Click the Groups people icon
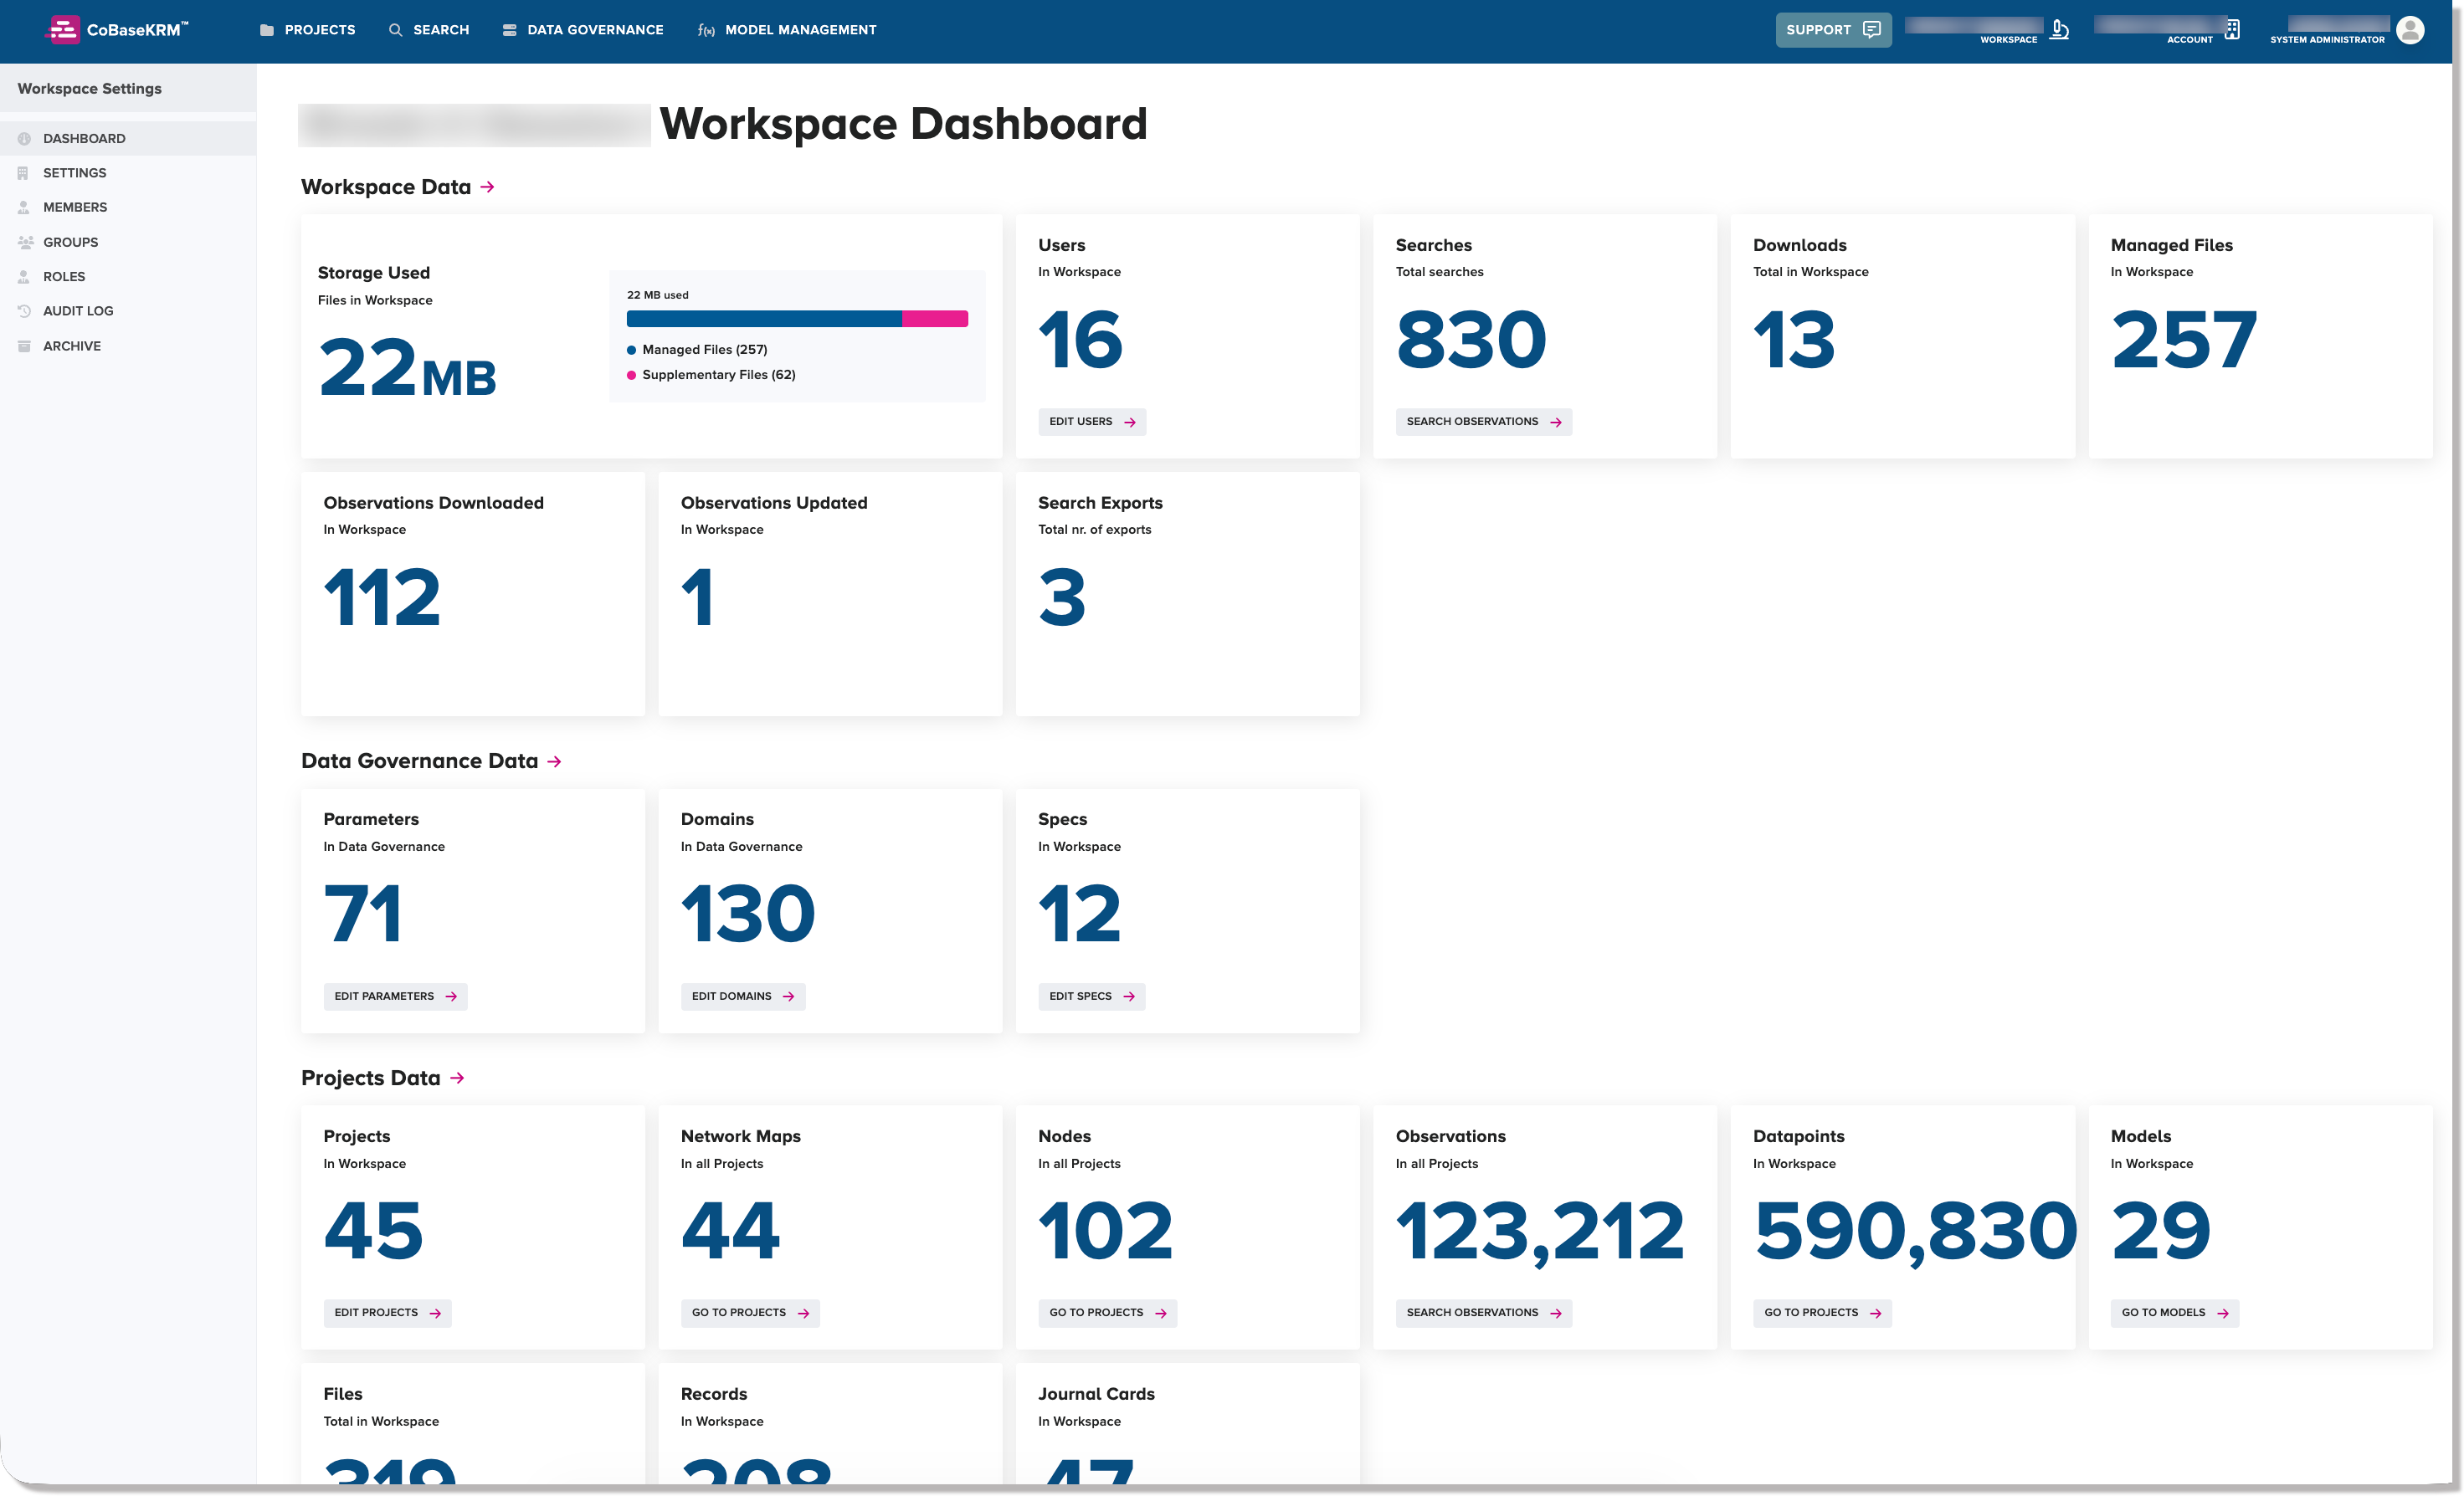This screenshot has height=1496, width=2464. (x=25, y=242)
